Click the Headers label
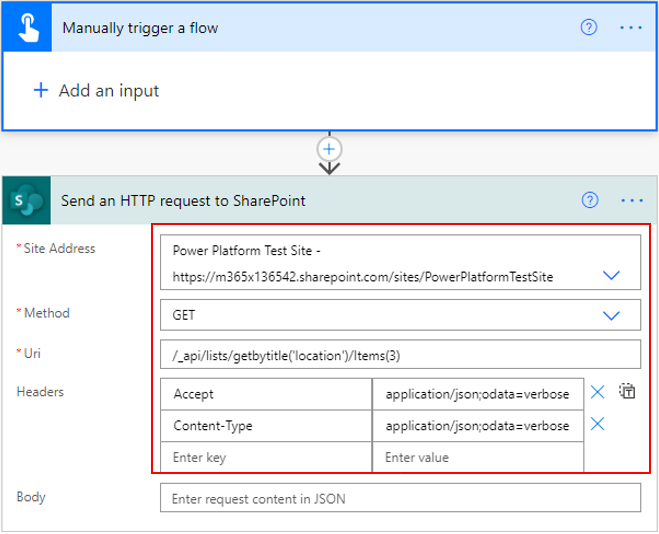The height and width of the screenshot is (534, 659). [x=40, y=392]
